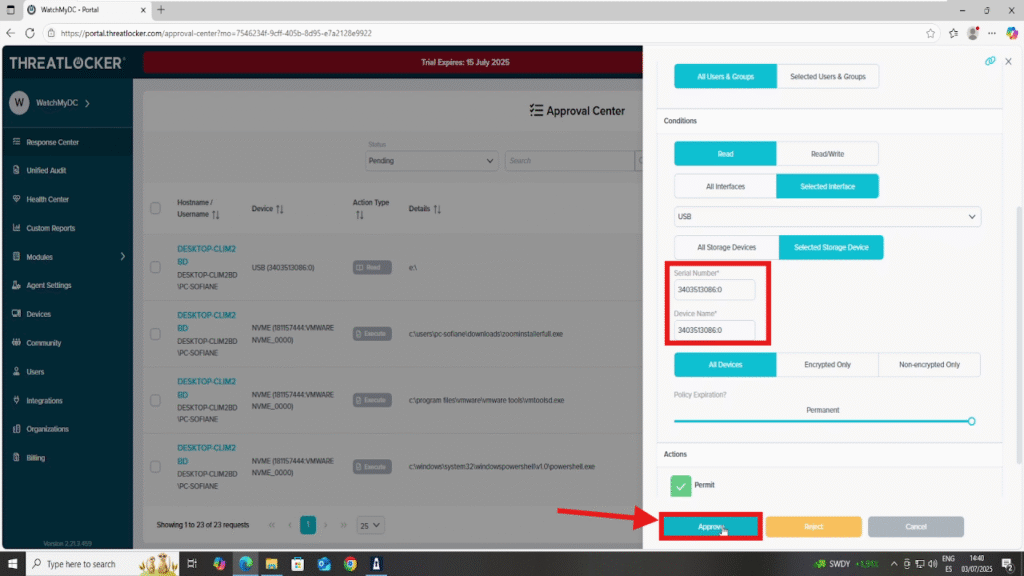This screenshot has height=576, width=1024.
Task: Copy link icon in approval panel
Action: [x=990, y=61]
